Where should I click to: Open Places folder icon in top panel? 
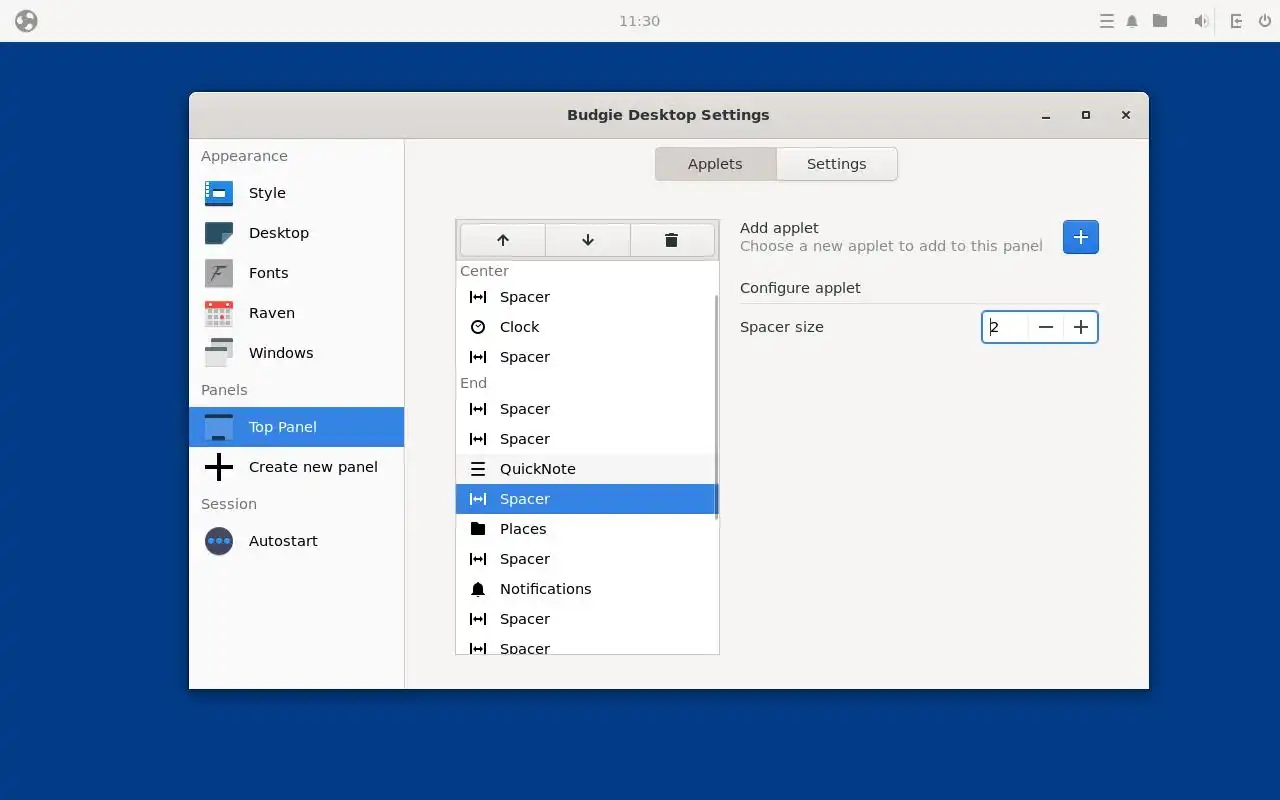pos(1160,21)
